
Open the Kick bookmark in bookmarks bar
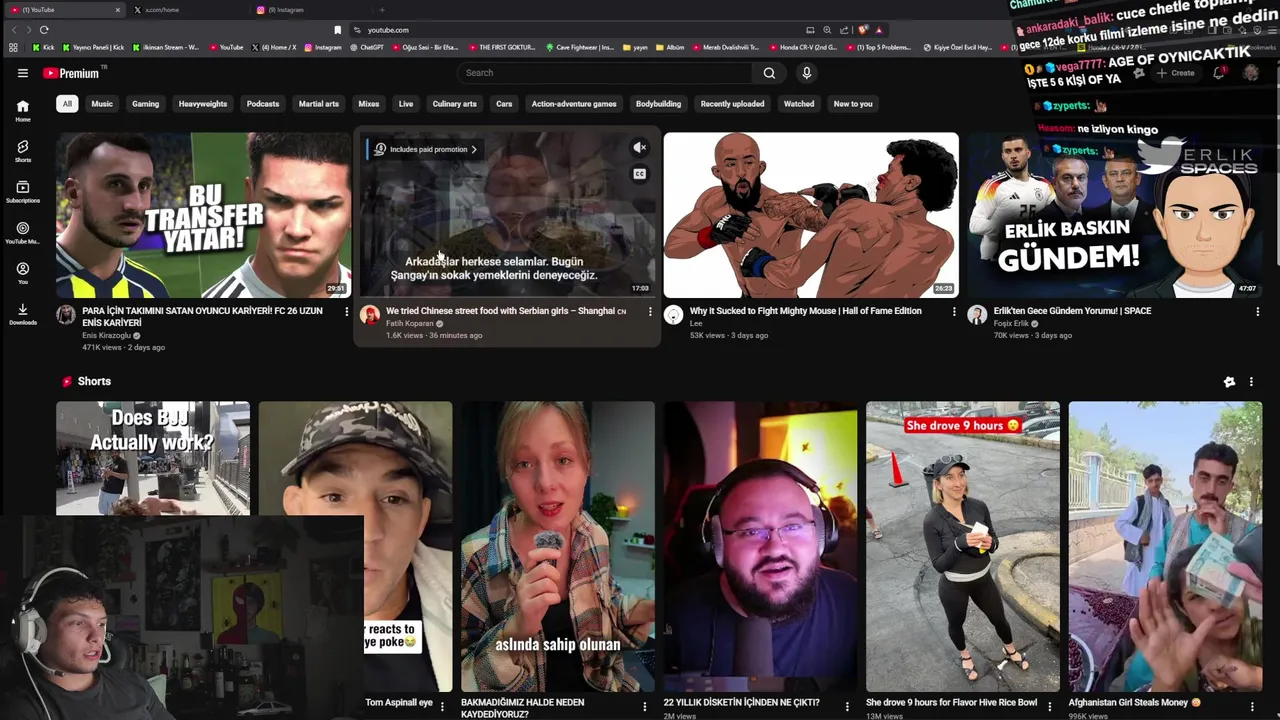(x=44, y=47)
